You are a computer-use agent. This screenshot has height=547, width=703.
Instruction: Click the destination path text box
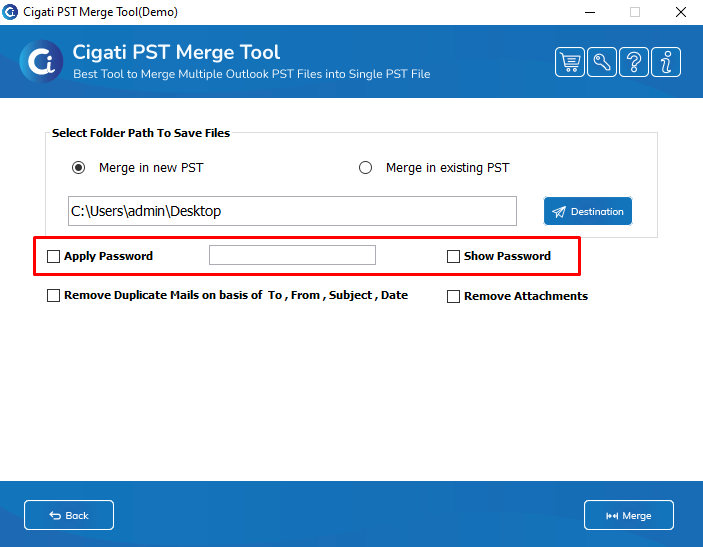292,211
